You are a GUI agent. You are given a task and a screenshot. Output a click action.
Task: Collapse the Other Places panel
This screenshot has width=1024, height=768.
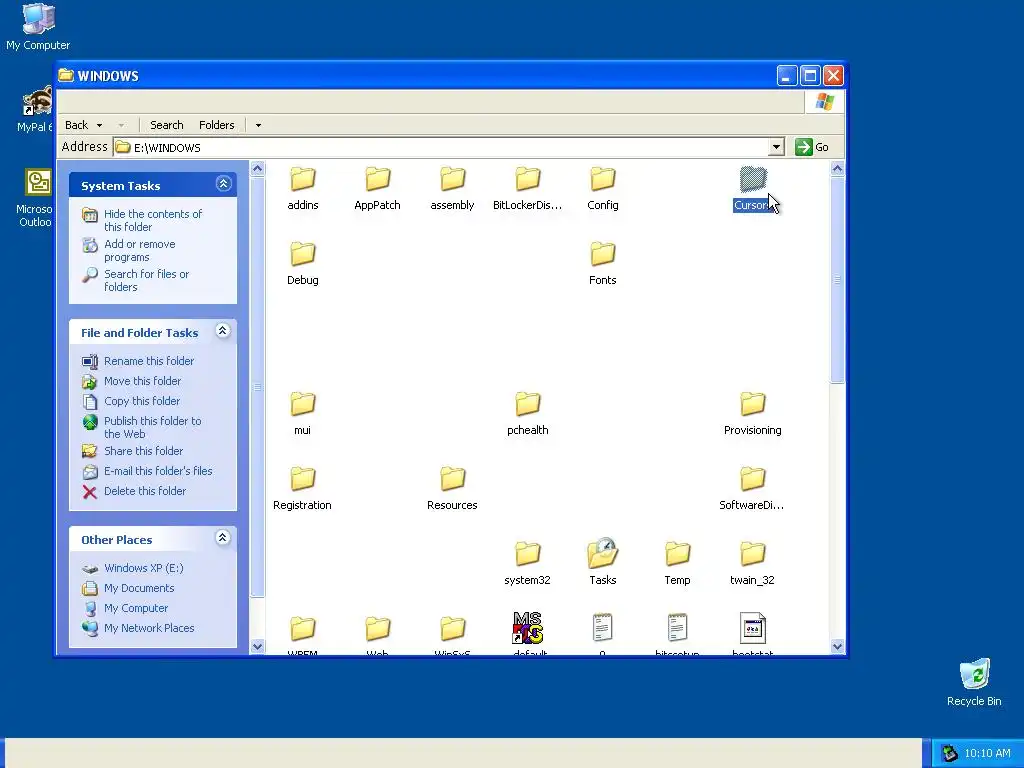[223, 537]
